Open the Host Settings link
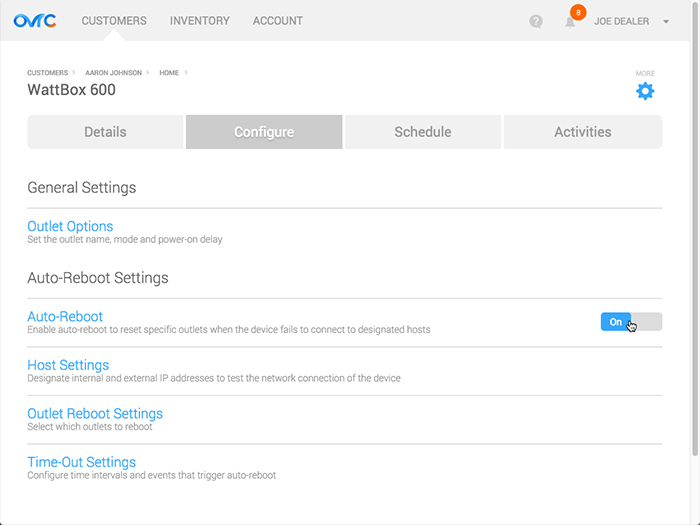The height and width of the screenshot is (525, 700). (x=68, y=365)
